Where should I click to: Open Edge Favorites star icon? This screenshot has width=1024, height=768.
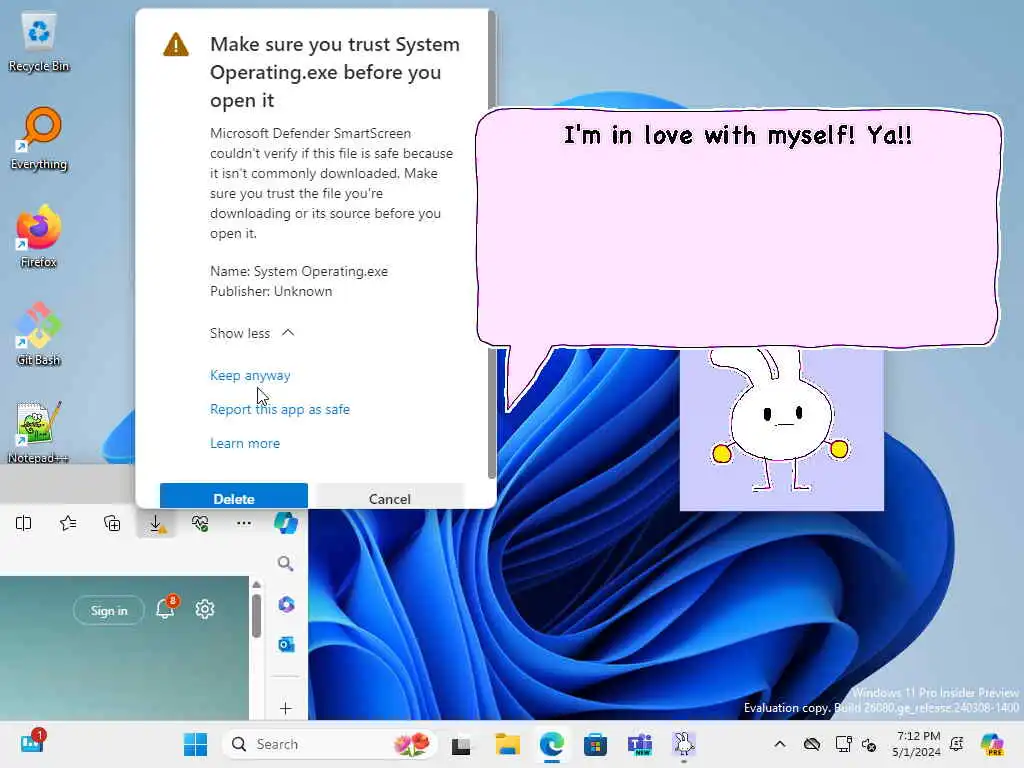(68, 523)
